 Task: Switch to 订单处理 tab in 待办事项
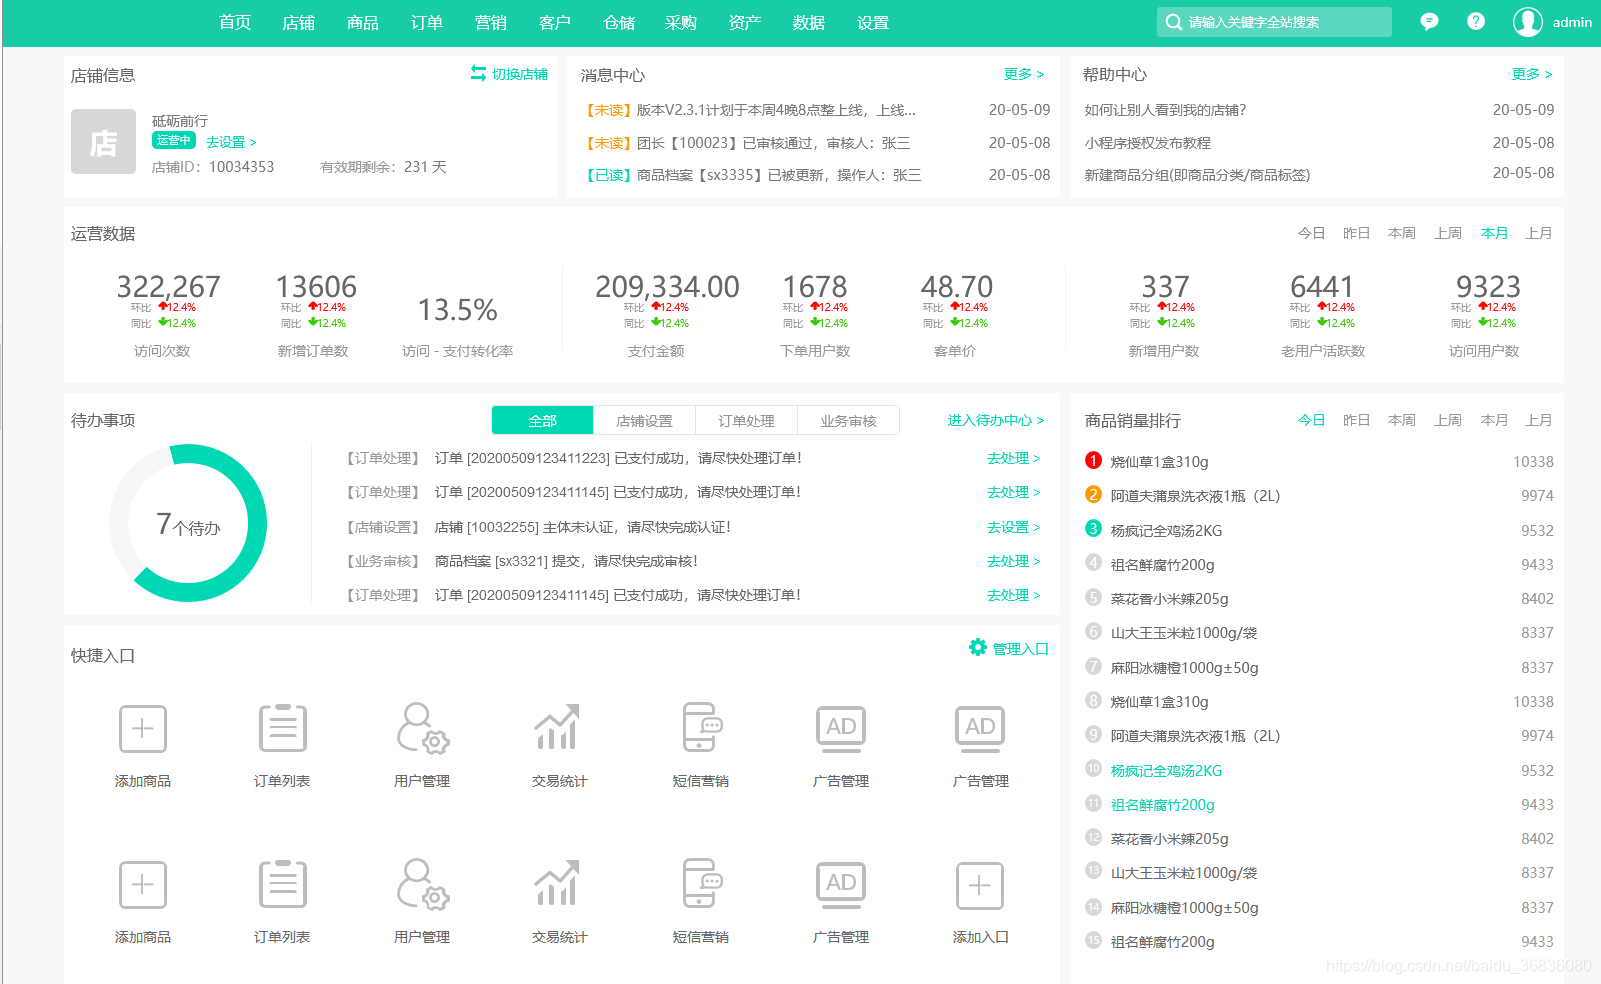click(x=747, y=420)
